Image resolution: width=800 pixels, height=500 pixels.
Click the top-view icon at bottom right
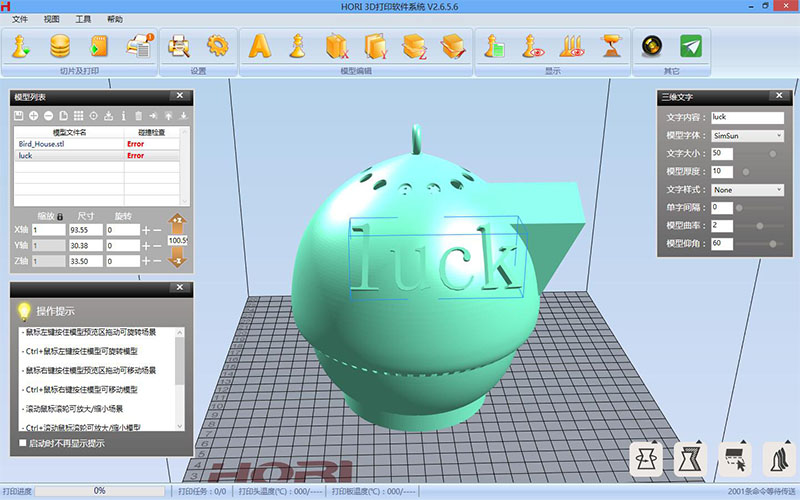pos(646,459)
